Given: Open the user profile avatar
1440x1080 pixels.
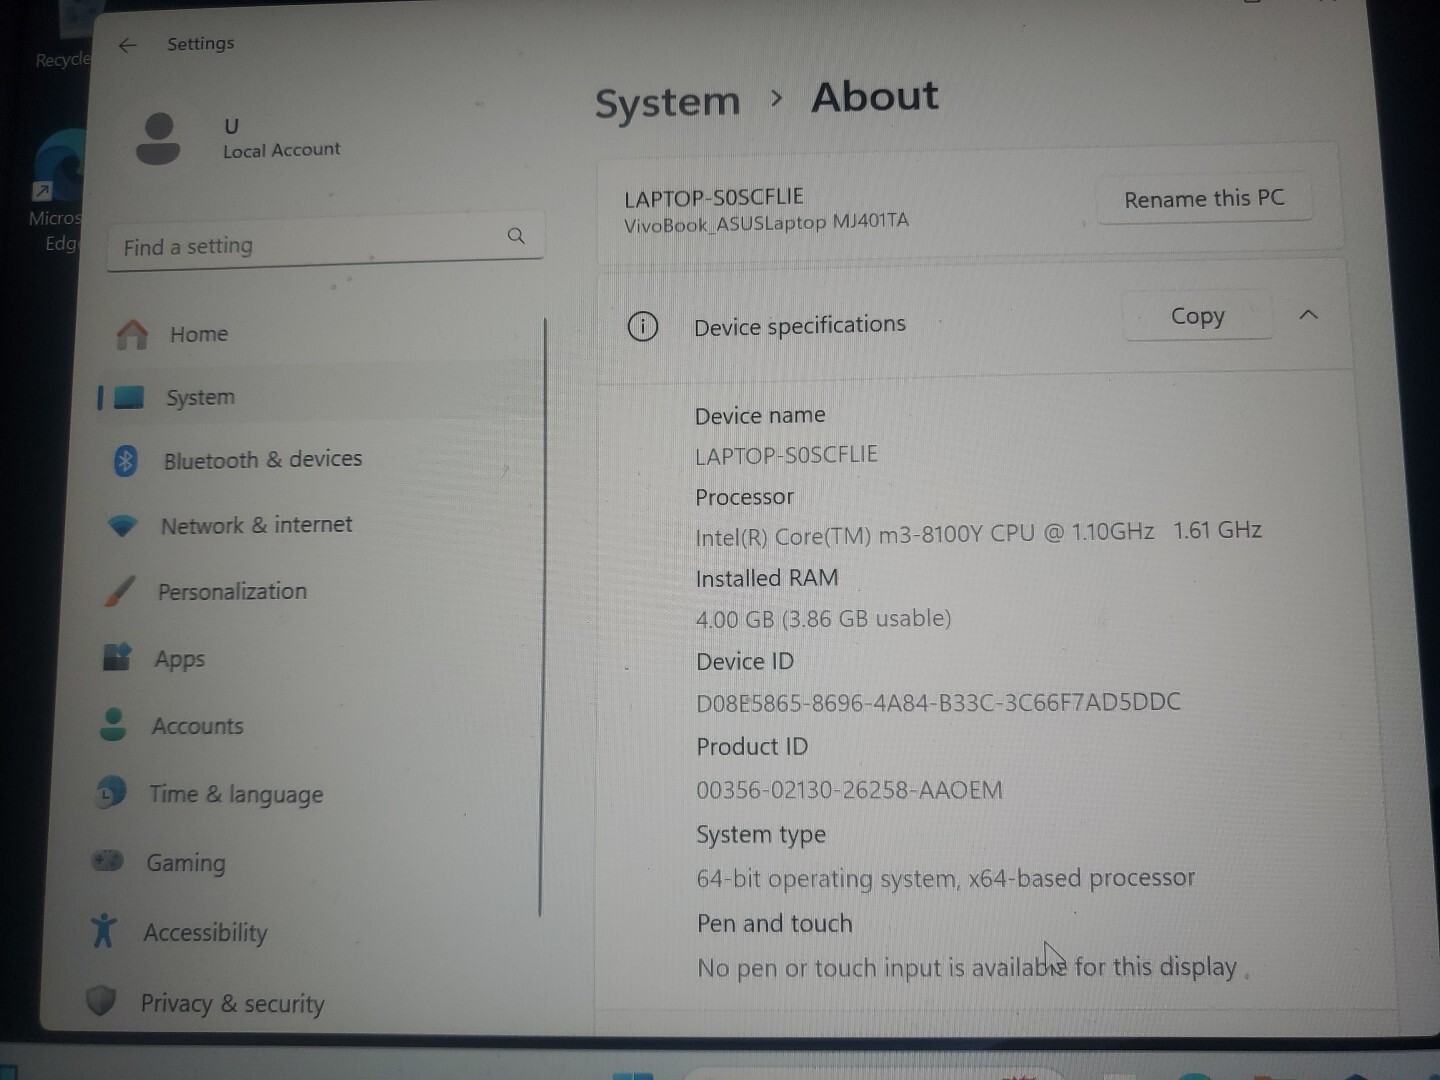Looking at the screenshot, I should 158,138.
